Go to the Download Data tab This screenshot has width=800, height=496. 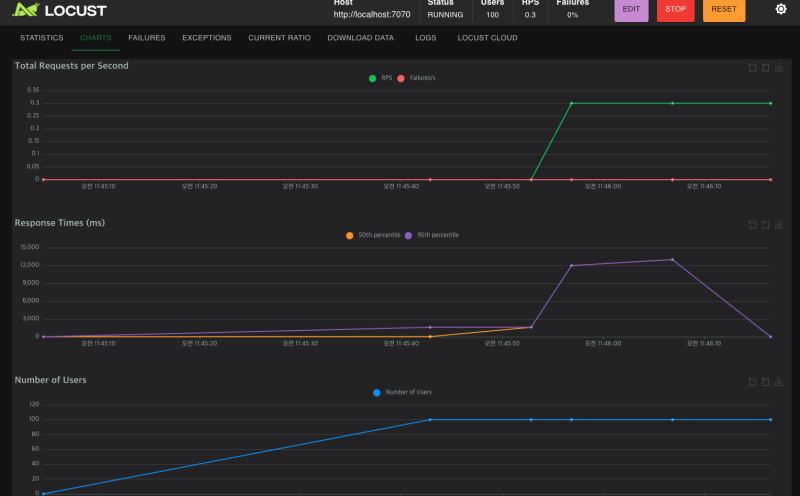point(360,38)
